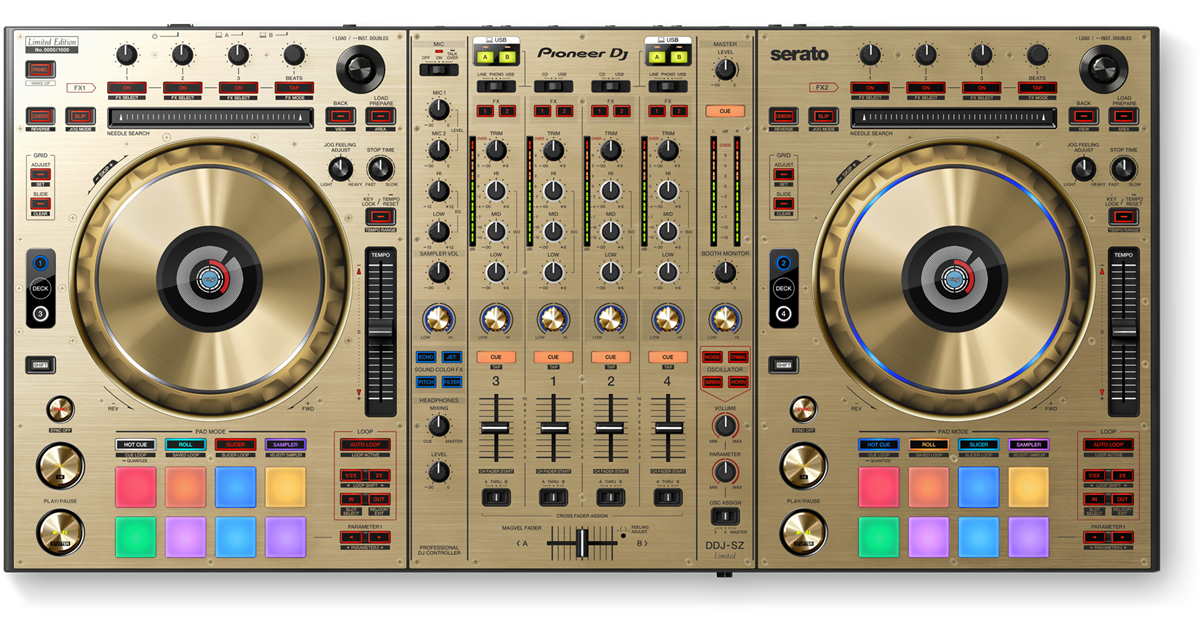Image resolution: width=1200 pixels, height=630 pixels.
Task: Click the left deck LOAD PREPARE button
Action: pyautogui.click(x=382, y=117)
